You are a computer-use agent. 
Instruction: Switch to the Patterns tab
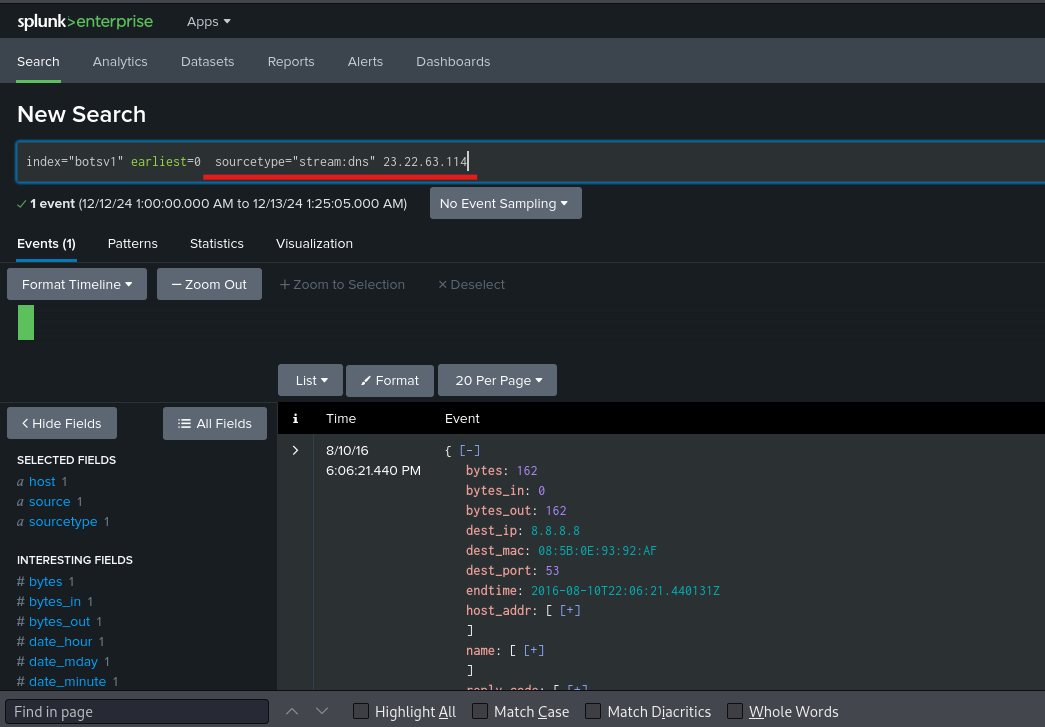click(133, 244)
